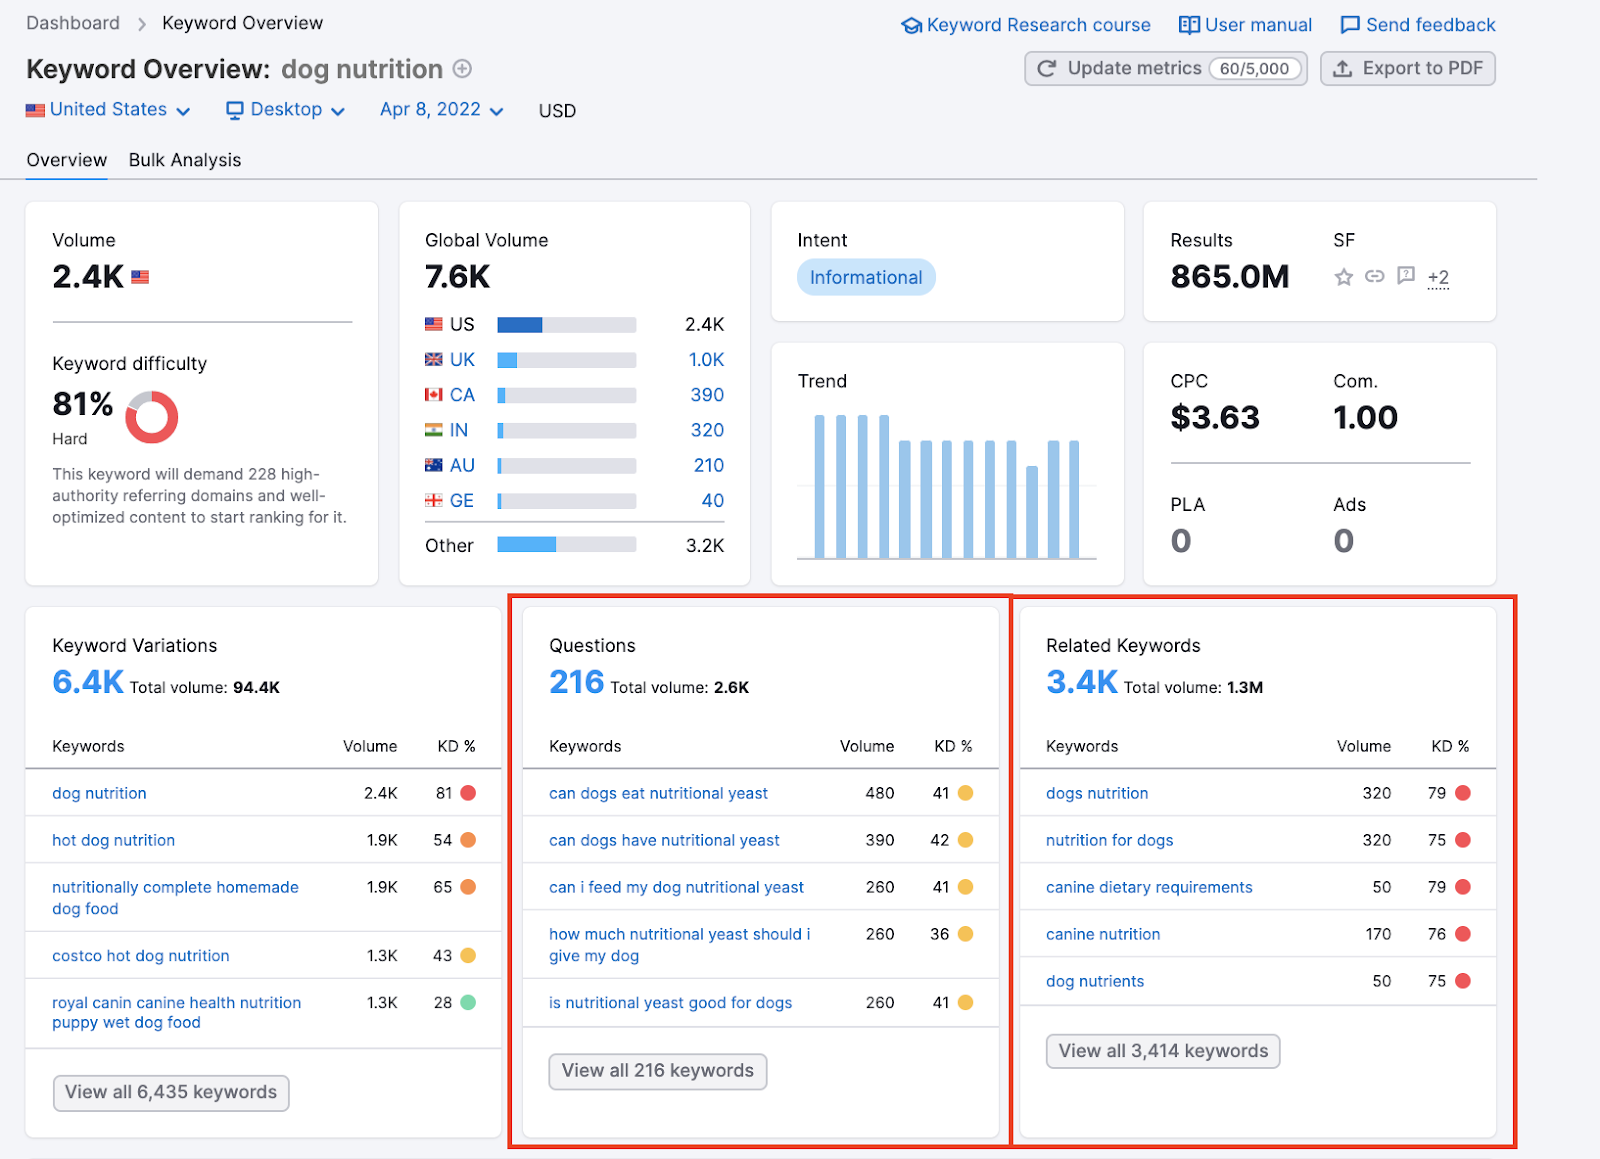Click the Send feedback chat icon
Image resolution: width=1600 pixels, height=1159 pixels.
coord(1349,25)
